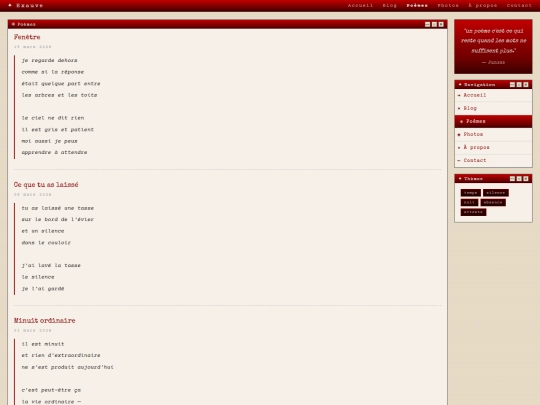Viewport: 540px width, 405px height.
Task: Minimize the Thèmes sidebar panel
Action: [512, 179]
